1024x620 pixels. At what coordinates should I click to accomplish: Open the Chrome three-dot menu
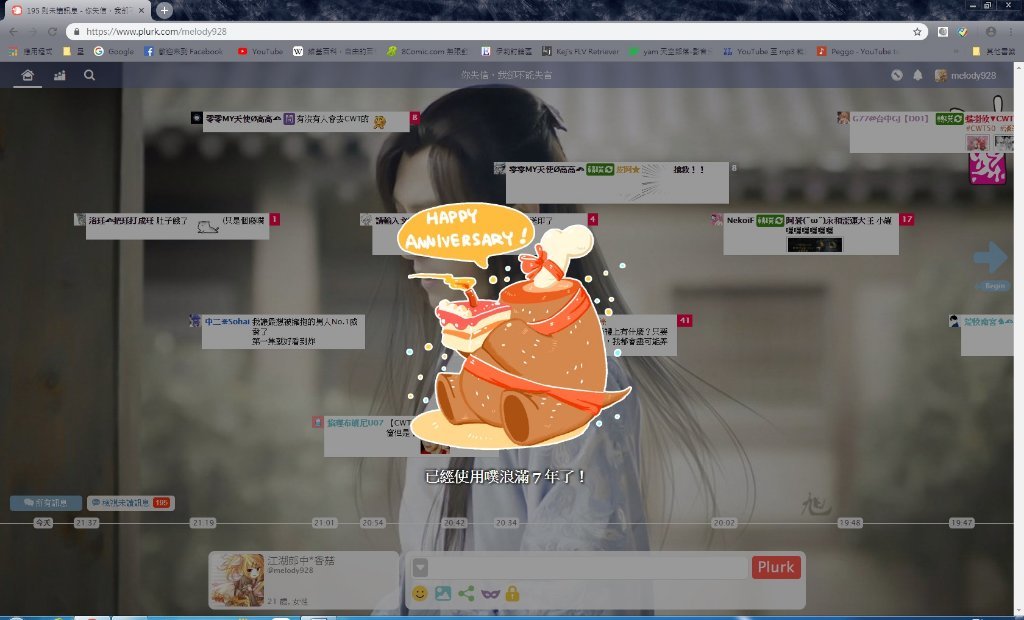click(x=1011, y=31)
